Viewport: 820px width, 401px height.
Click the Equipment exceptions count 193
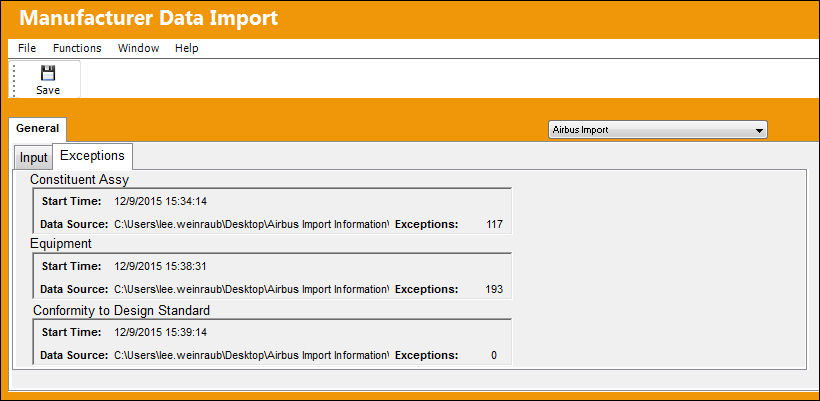click(x=494, y=289)
